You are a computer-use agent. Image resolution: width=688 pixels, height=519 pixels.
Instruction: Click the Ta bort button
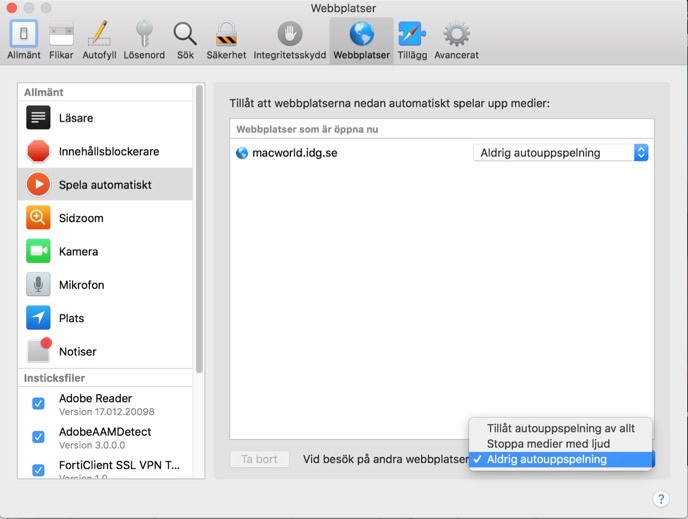click(x=259, y=459)
